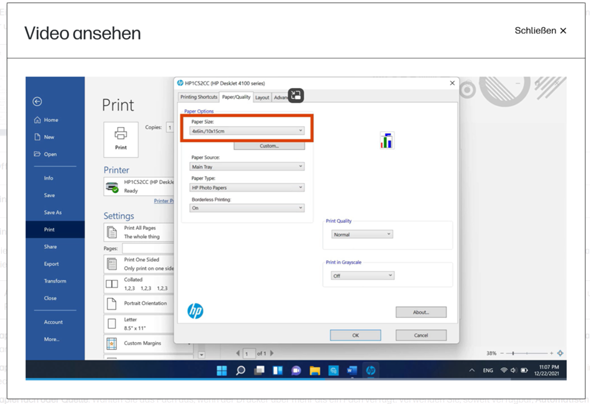Click the back arrow in Word sidebar
The image size is (590, 404).
click(x=37, y=101)
